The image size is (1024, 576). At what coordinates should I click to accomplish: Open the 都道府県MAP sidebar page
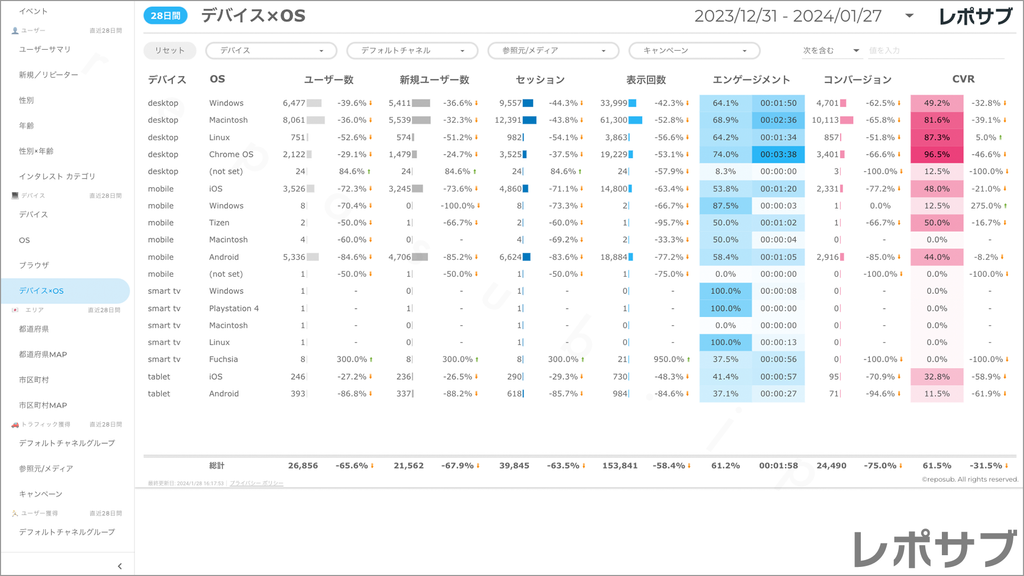43,354
